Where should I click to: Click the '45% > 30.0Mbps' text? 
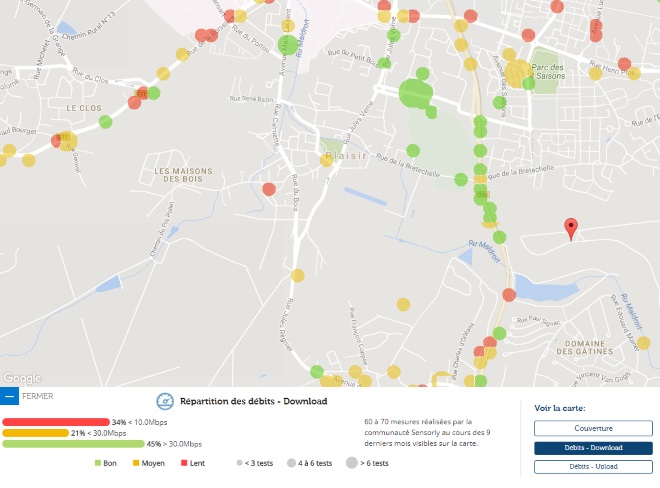tap(174, 444)
